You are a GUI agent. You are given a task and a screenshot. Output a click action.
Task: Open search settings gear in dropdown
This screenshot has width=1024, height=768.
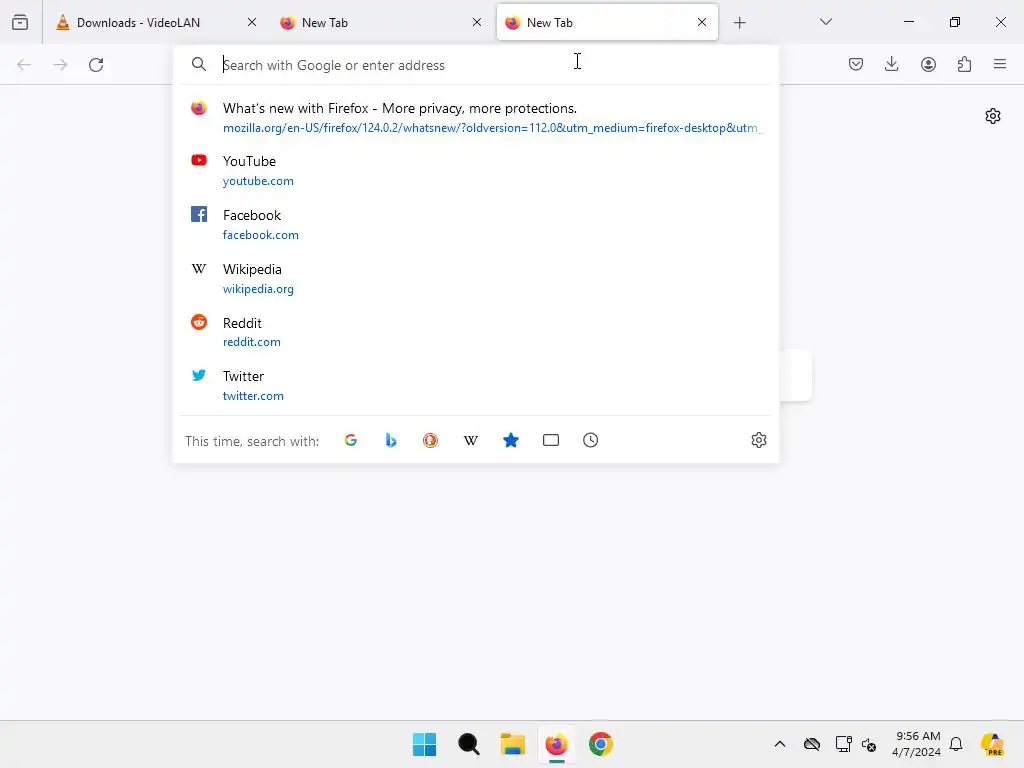coord(758,440)
